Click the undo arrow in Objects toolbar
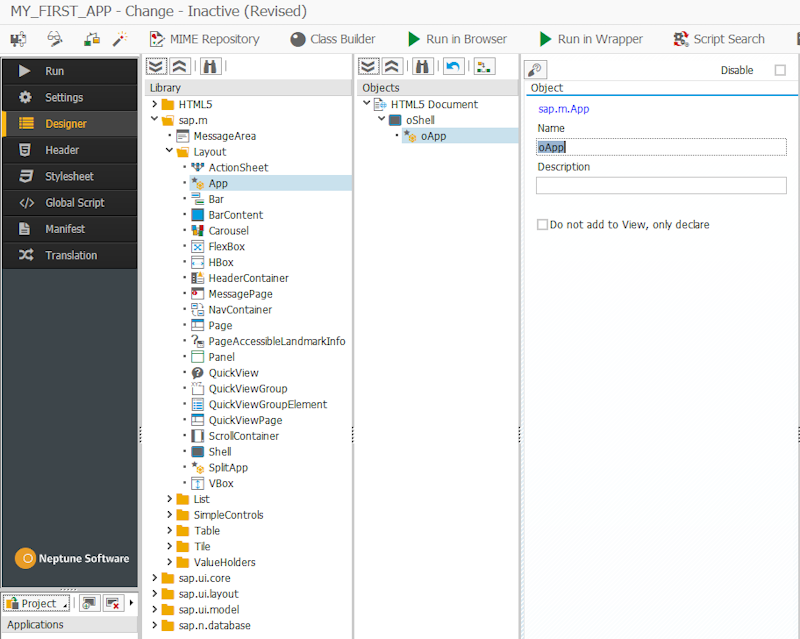The width and height of the screenshot is (800, 639). (454, 66)
